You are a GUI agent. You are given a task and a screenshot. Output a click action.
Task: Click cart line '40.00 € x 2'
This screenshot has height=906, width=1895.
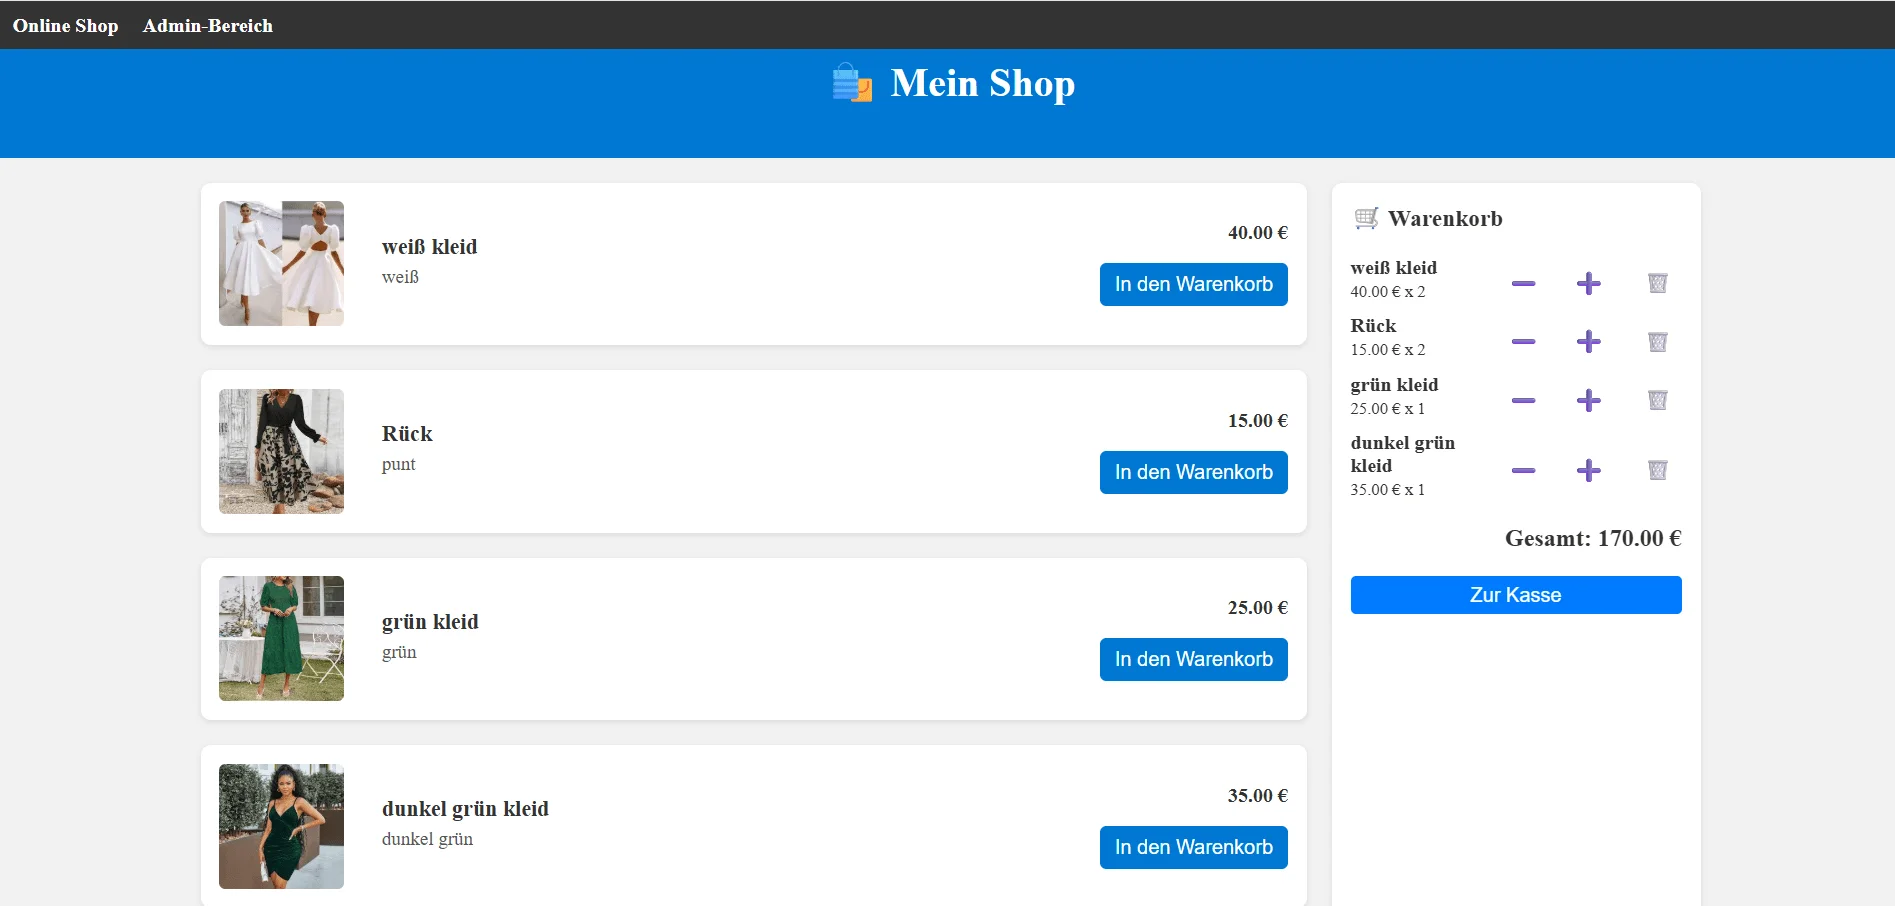click(1388, 292)
